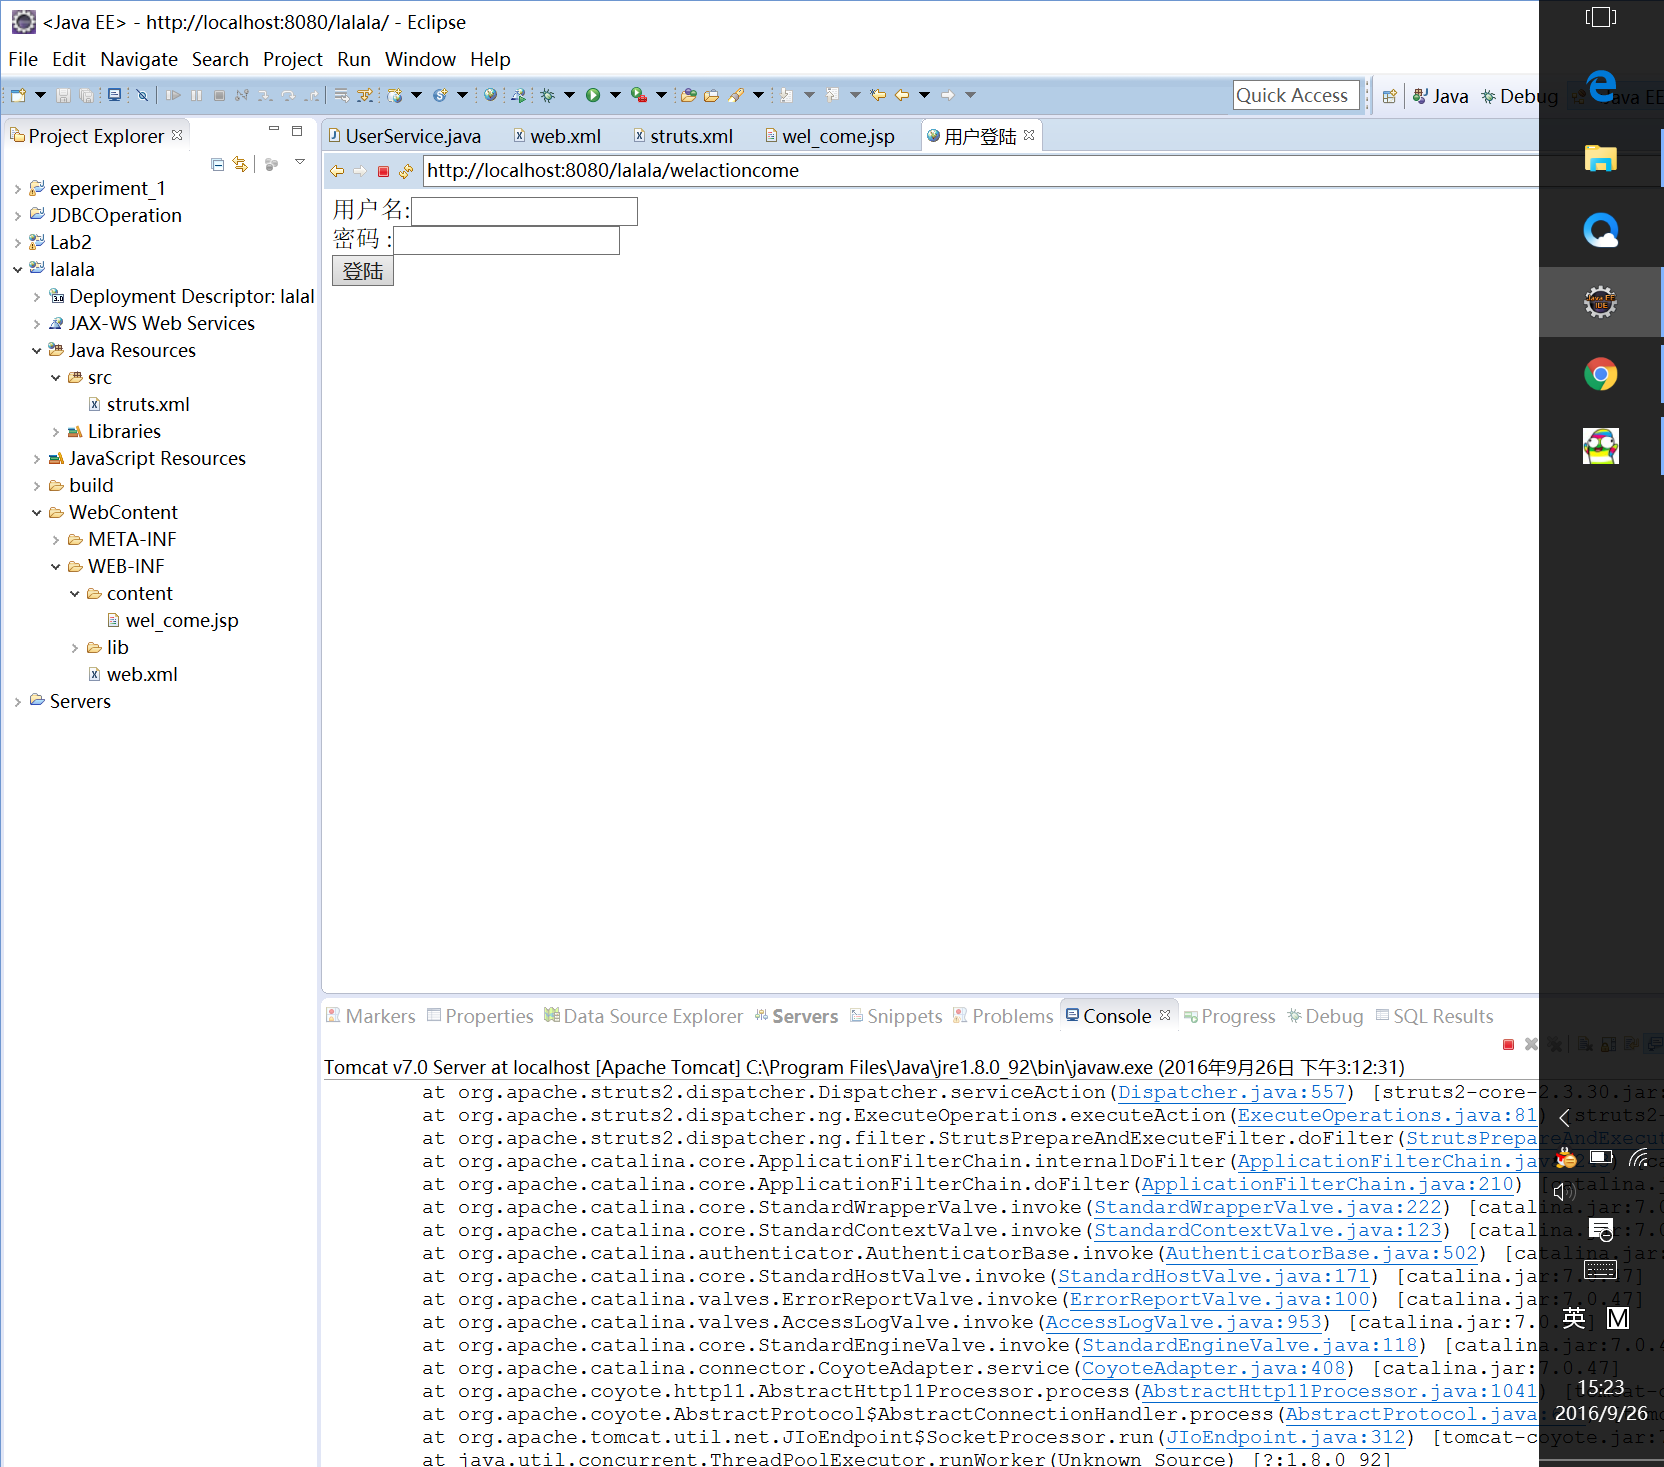Click the Resume debug icon
The width and height of the screenshot is (1664, 1467).
point(173,95)
